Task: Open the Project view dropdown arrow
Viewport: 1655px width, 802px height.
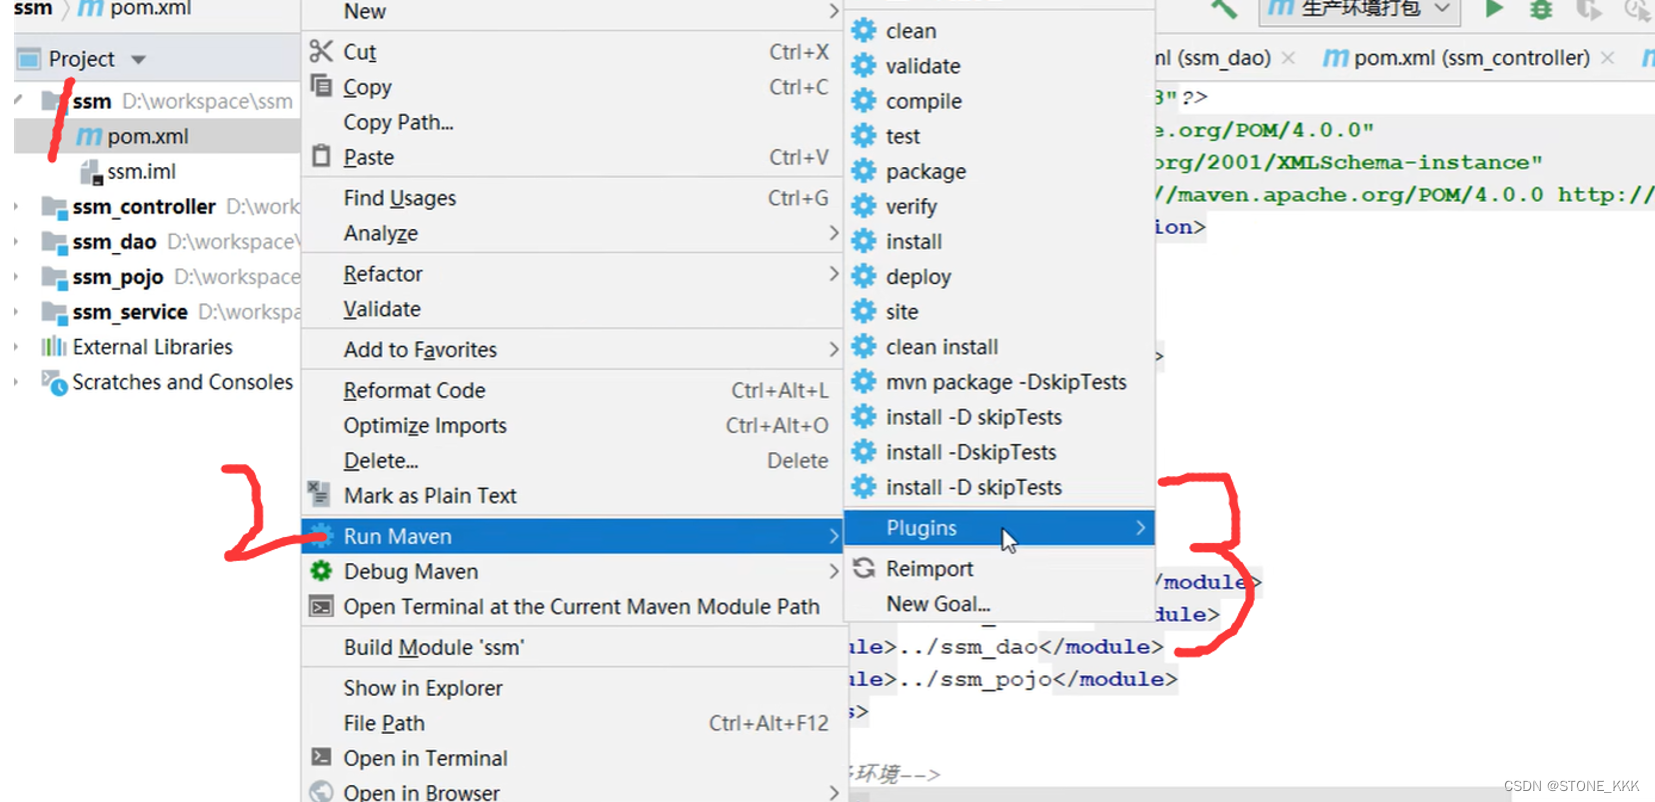Action: 138,60
